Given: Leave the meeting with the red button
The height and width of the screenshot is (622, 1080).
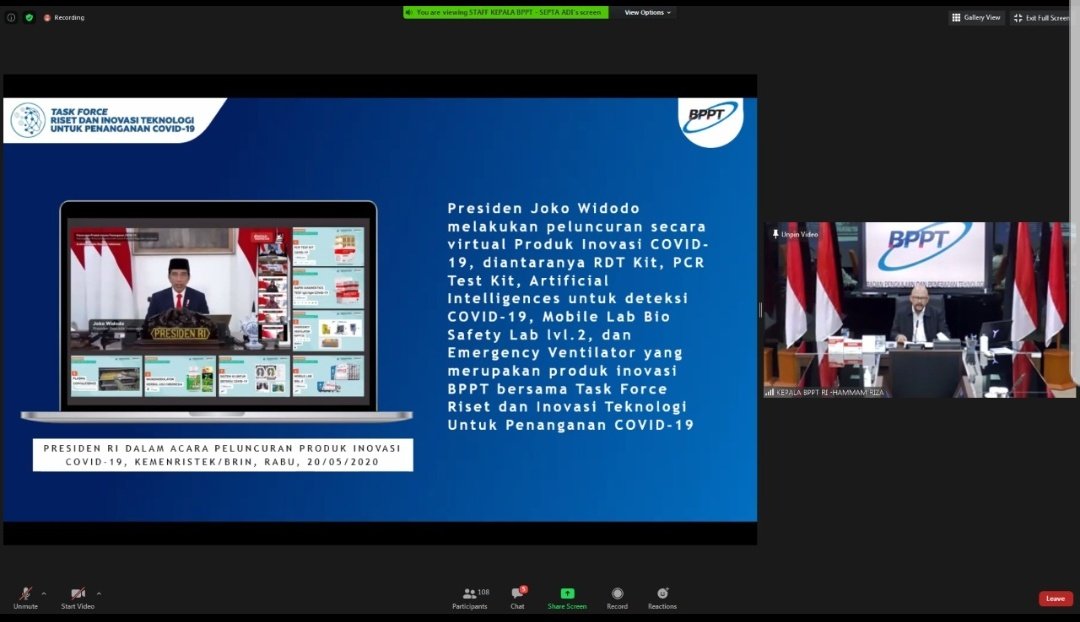Looking at the screenshot, I should pyautogui.click(x=1055, y=599).
